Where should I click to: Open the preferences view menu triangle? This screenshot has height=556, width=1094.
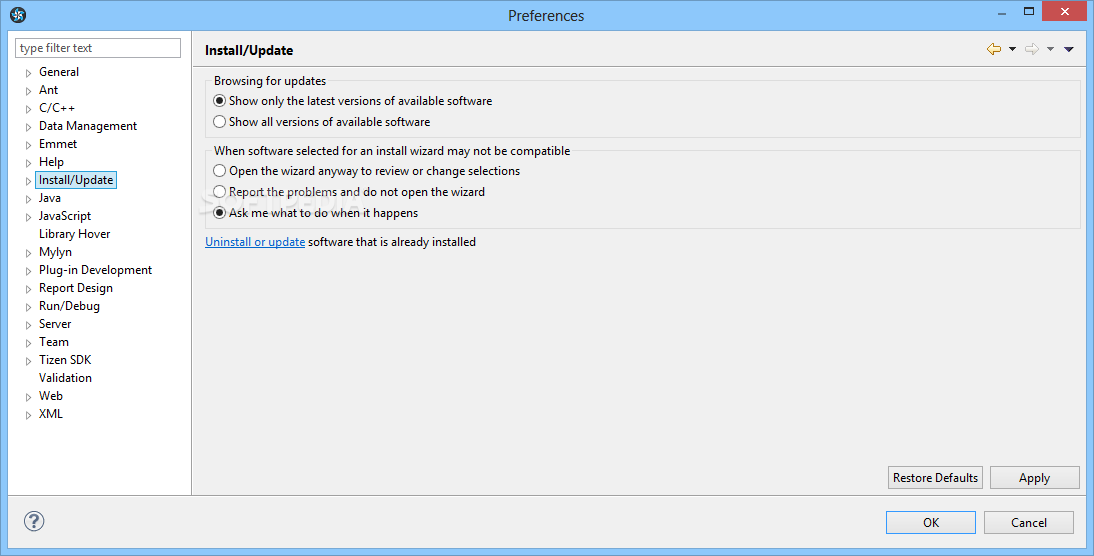pos(1068,49)
